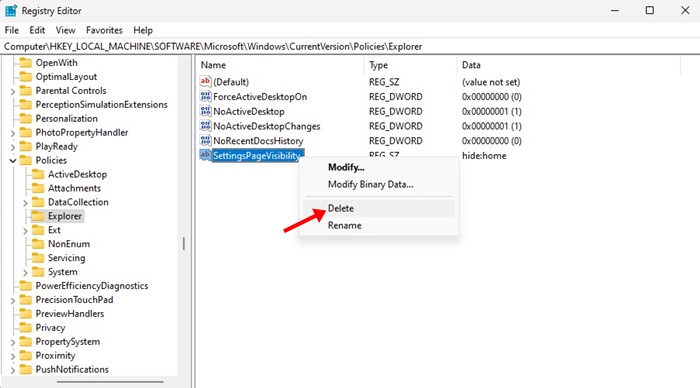The height and width of the screenshot is (388, 700).
Task: Click the NoRecentDocsHistory DWORD icon
Action: tap(205, 141)
